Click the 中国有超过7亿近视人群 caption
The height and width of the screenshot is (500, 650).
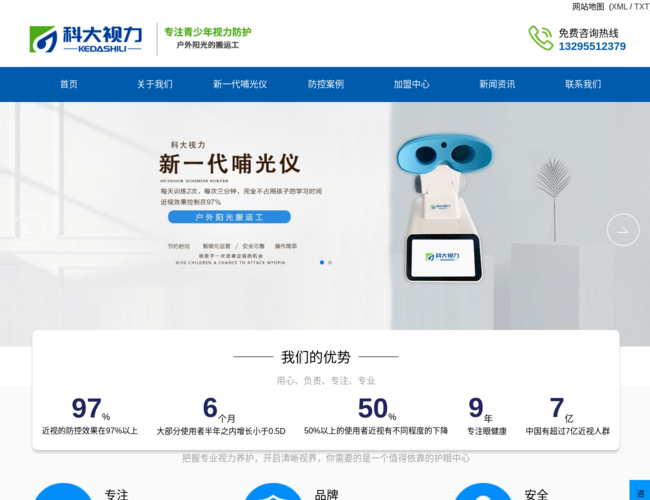pos(568,431)
